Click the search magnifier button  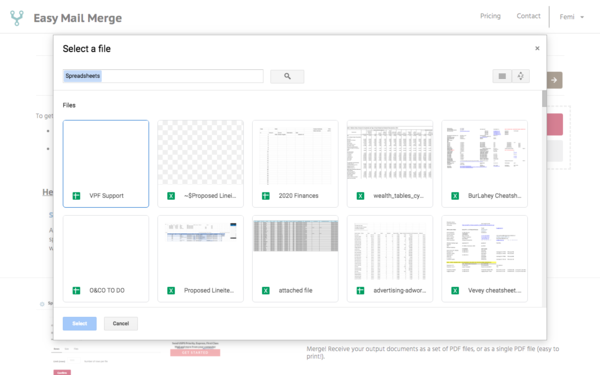(x=287, y=76)
